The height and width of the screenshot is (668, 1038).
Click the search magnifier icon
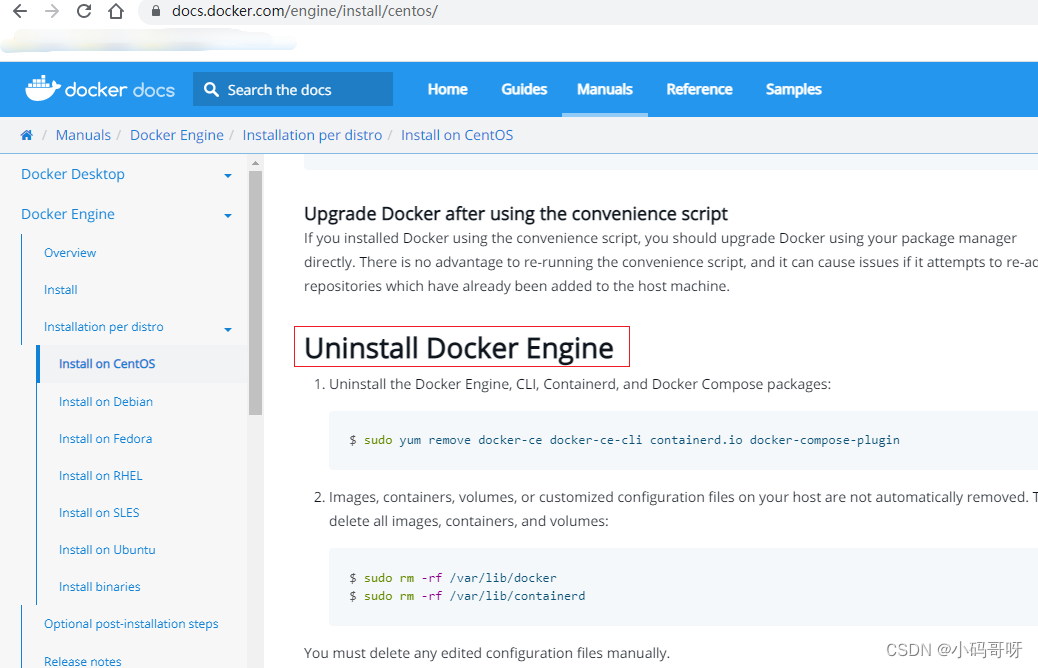[x=211, y=90]
